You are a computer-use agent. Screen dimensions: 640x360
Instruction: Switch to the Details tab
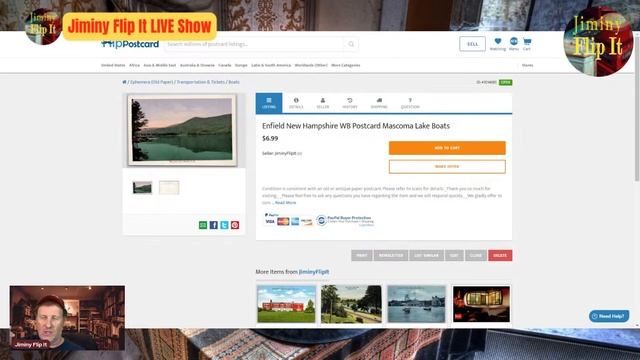pos(296,103)
